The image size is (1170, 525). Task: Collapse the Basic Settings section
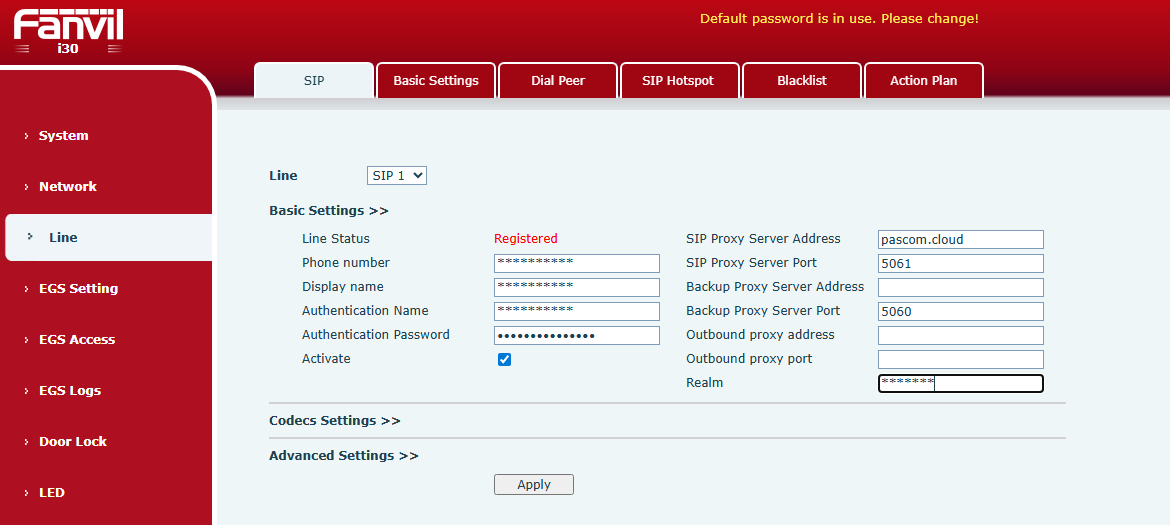328,211
